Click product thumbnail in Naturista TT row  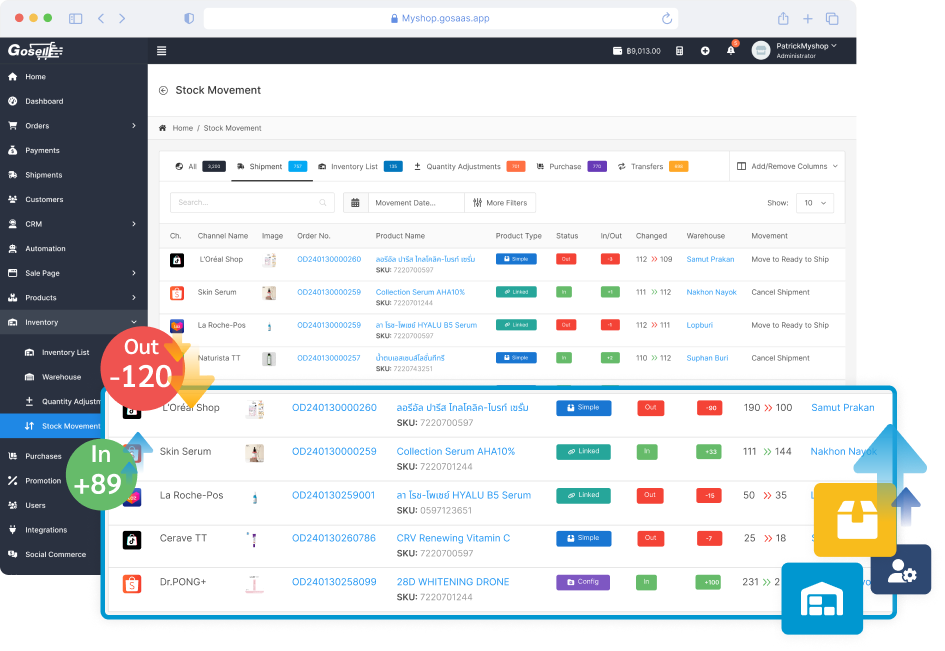coord(269,359)
